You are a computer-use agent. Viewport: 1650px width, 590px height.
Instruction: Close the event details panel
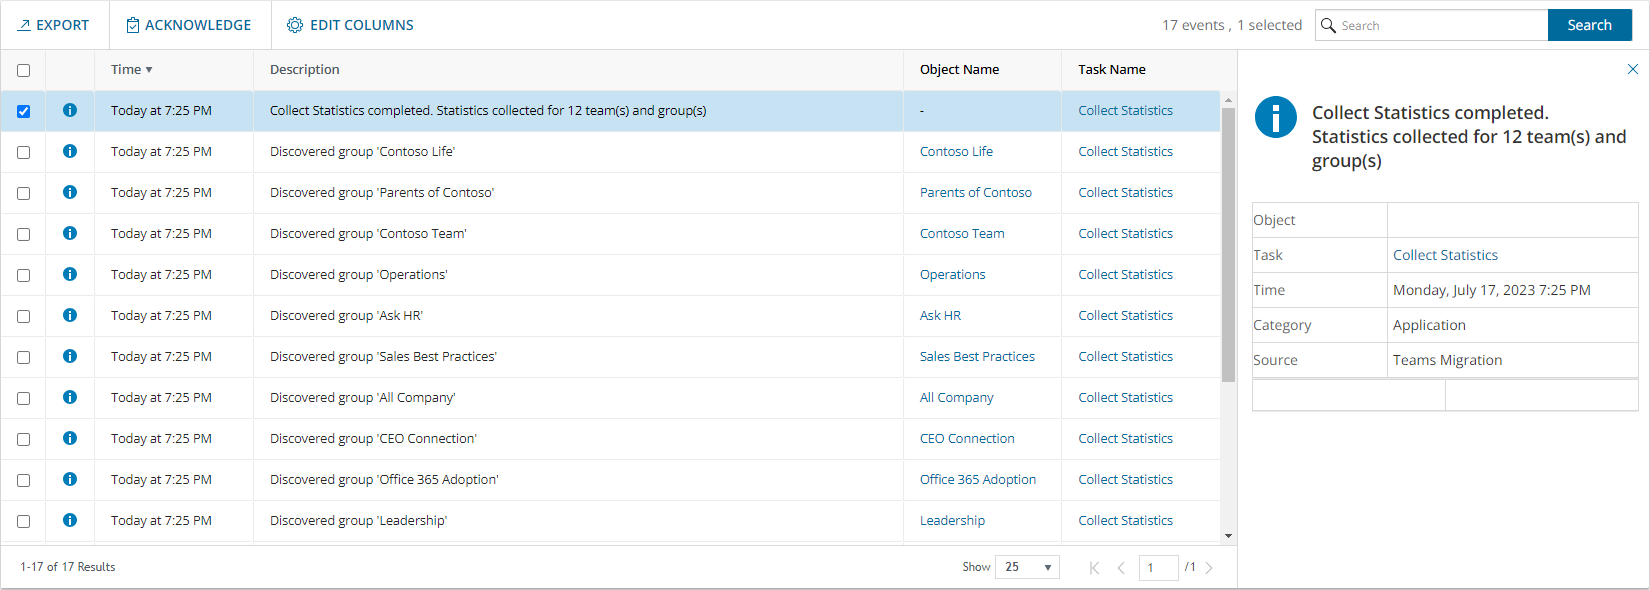[x=1633, y=69]
